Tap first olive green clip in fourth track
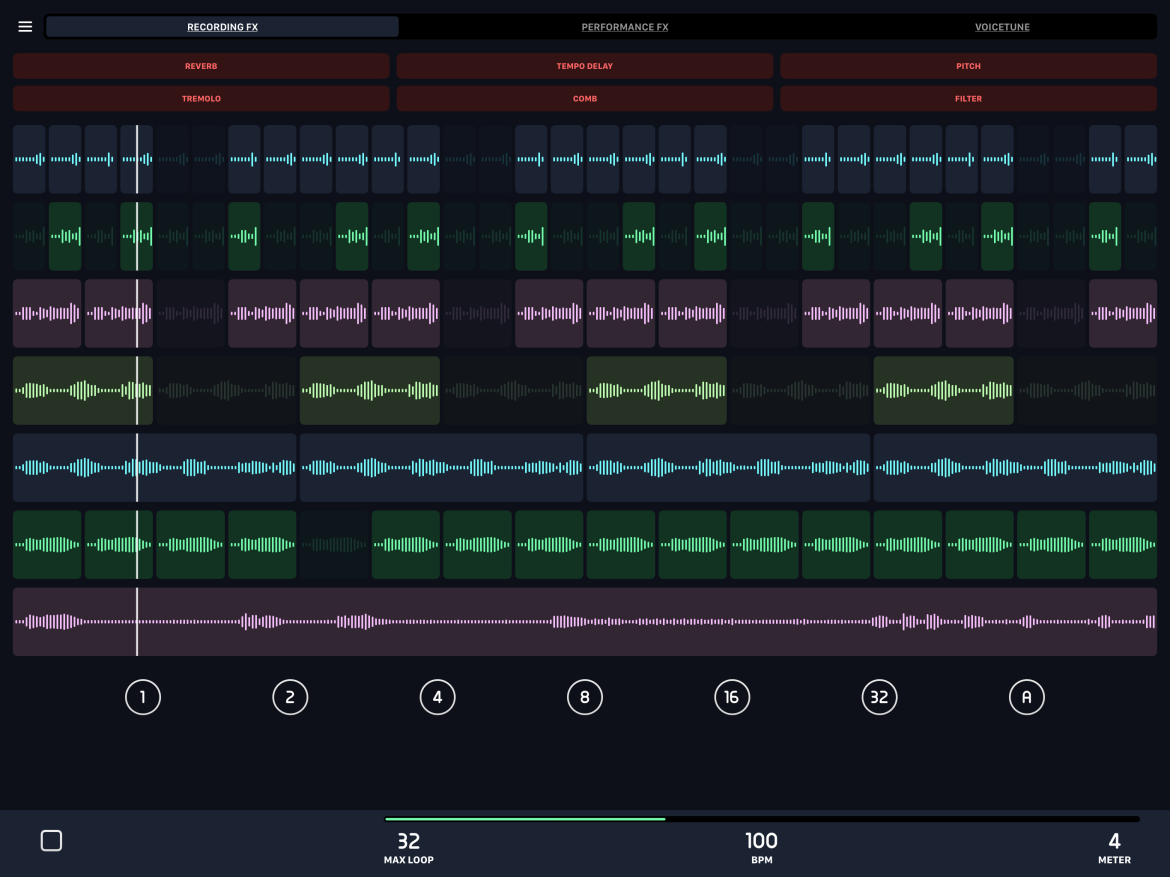This screenshot has width=1170, height=877. click(x=83, y=390)
